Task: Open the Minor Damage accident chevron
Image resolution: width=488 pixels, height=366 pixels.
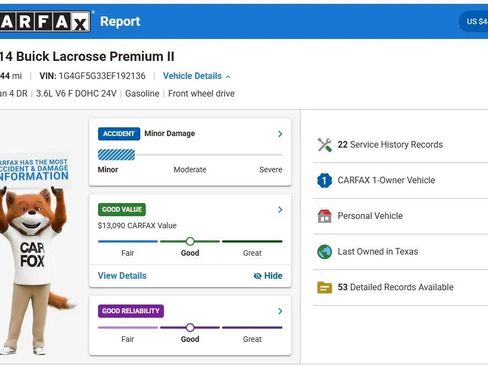Action: (x=280, y=134)
